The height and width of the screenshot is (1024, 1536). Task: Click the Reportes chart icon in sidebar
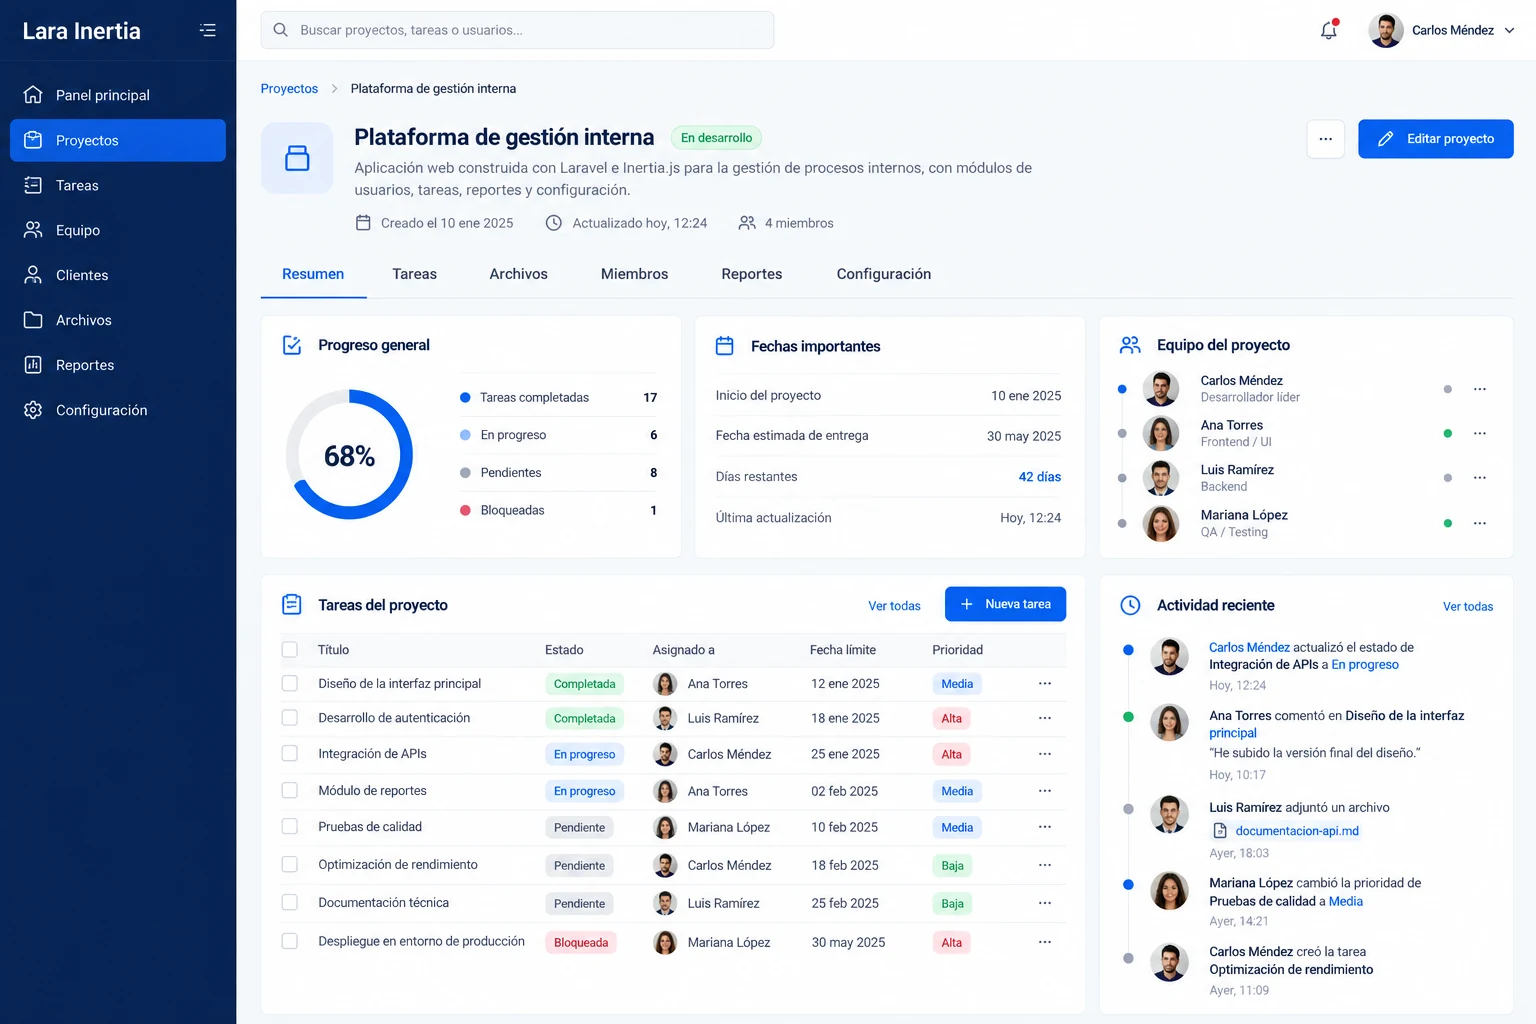point(33,365)
